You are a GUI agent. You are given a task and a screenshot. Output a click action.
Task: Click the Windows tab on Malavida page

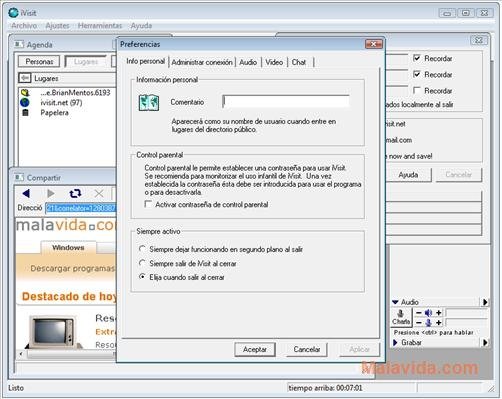point(68,247)
